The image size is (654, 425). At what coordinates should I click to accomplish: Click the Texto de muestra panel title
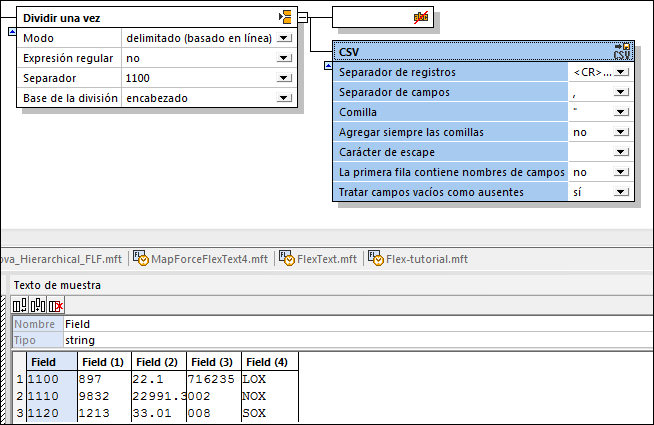[x=57, y=285]
